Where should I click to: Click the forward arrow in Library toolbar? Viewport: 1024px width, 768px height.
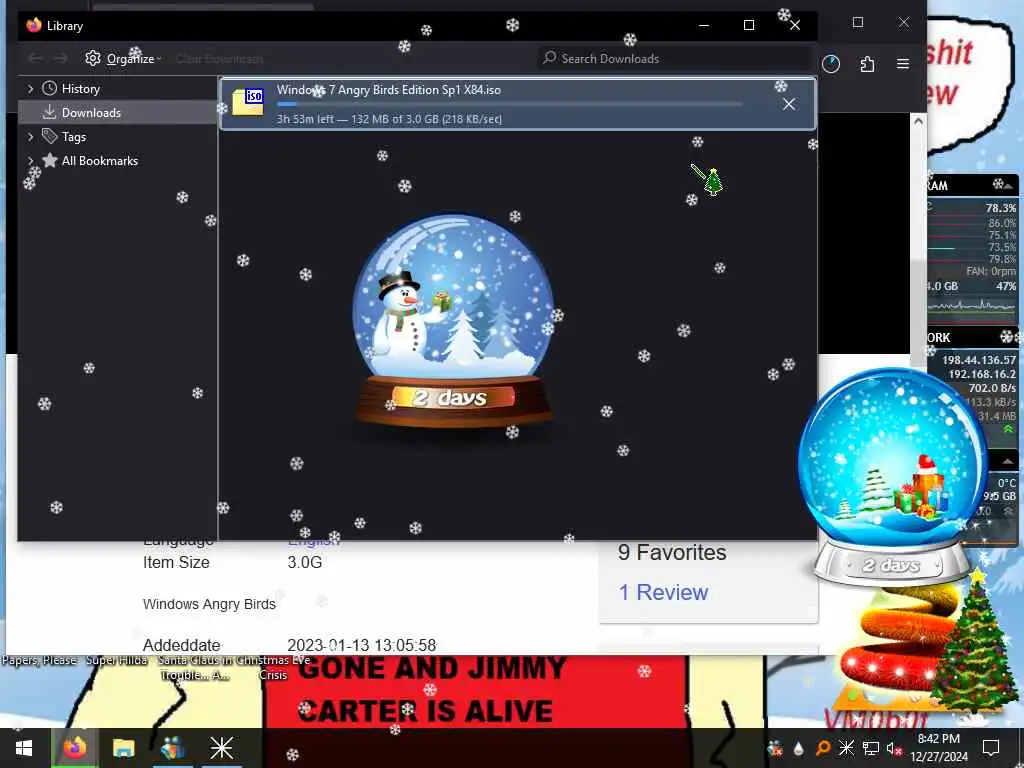[x=60, y=59]
